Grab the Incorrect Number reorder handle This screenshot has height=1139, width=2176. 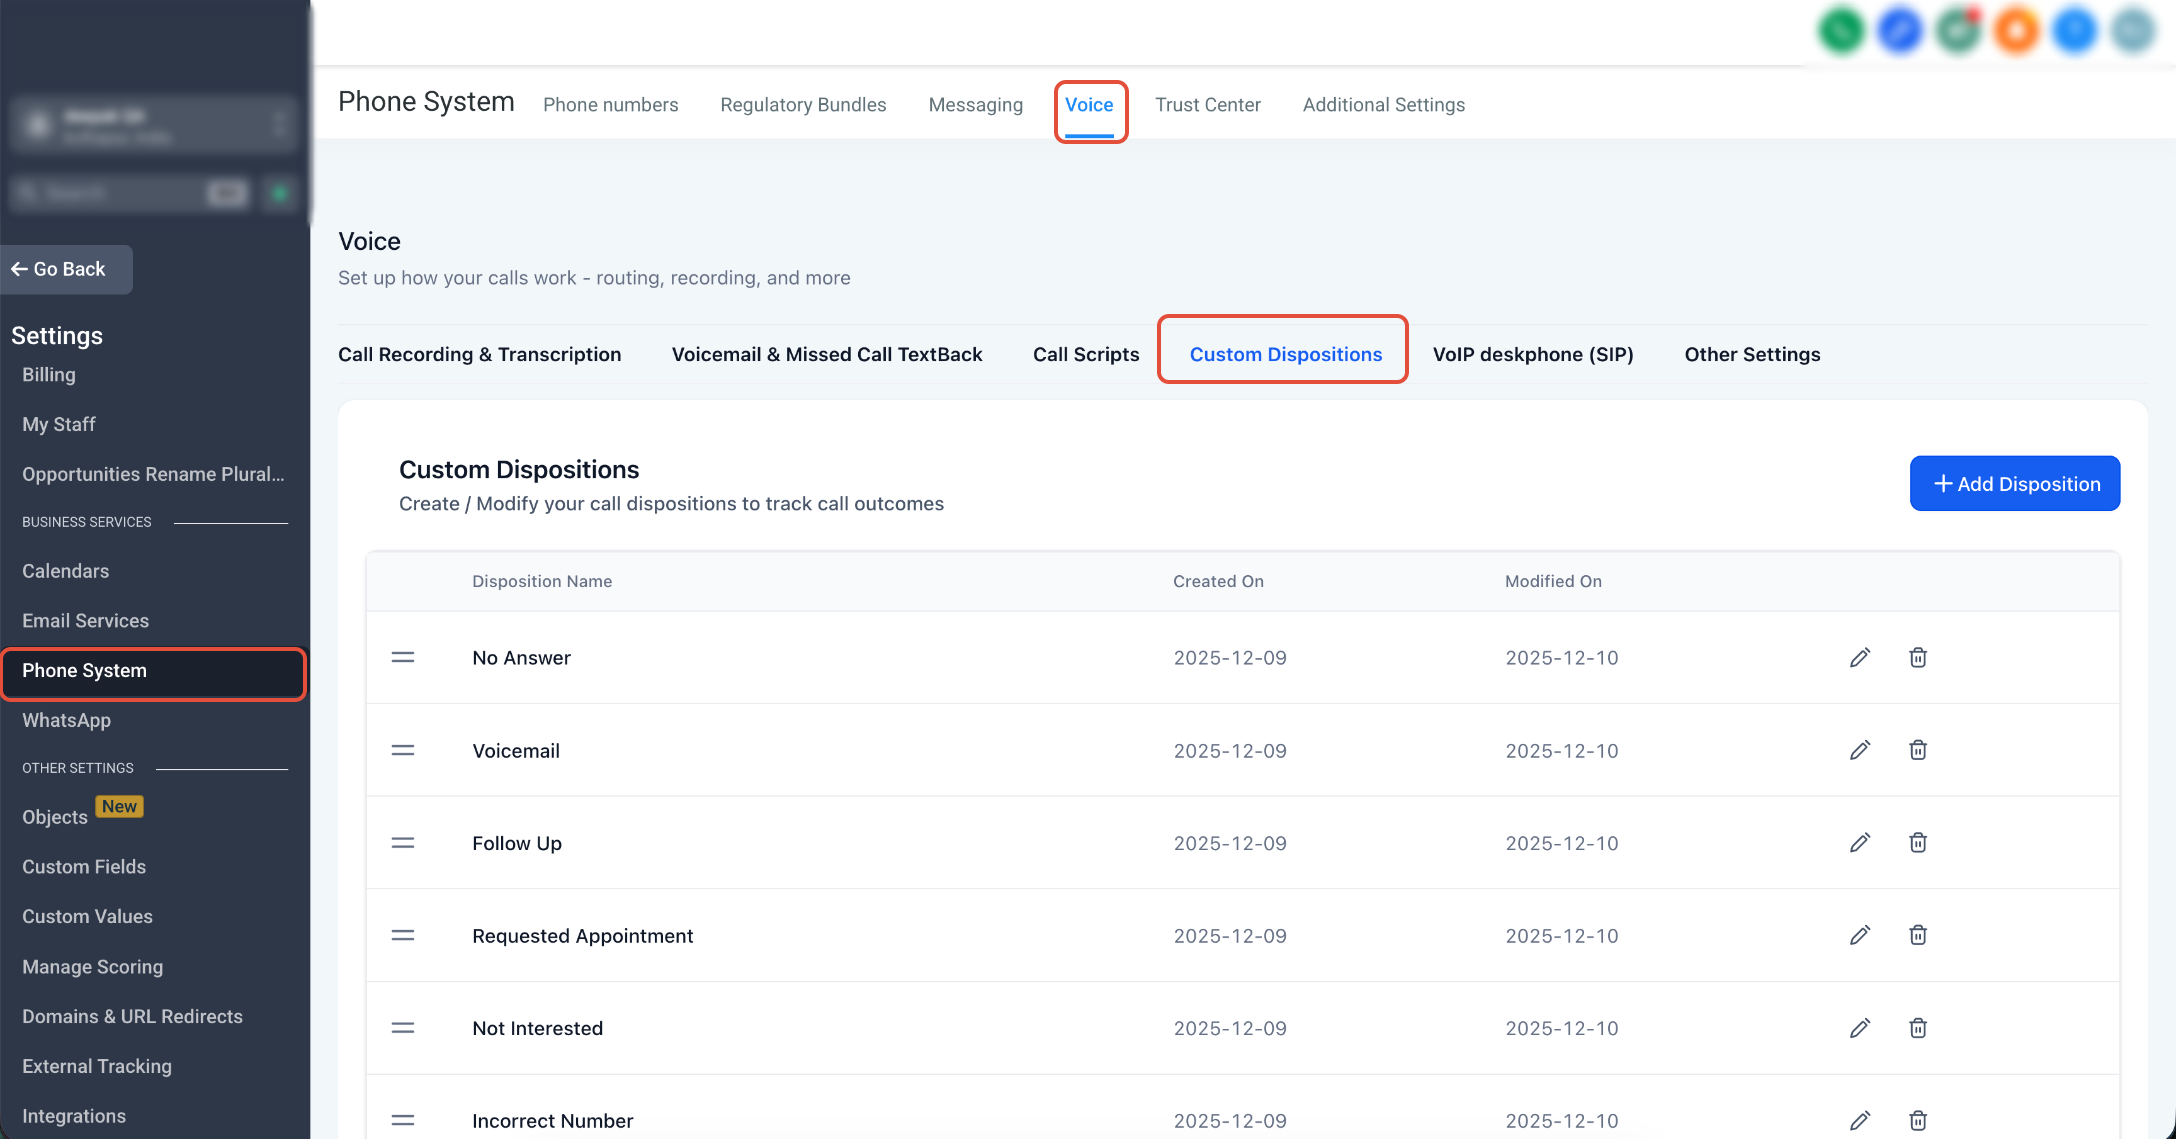403,1120
